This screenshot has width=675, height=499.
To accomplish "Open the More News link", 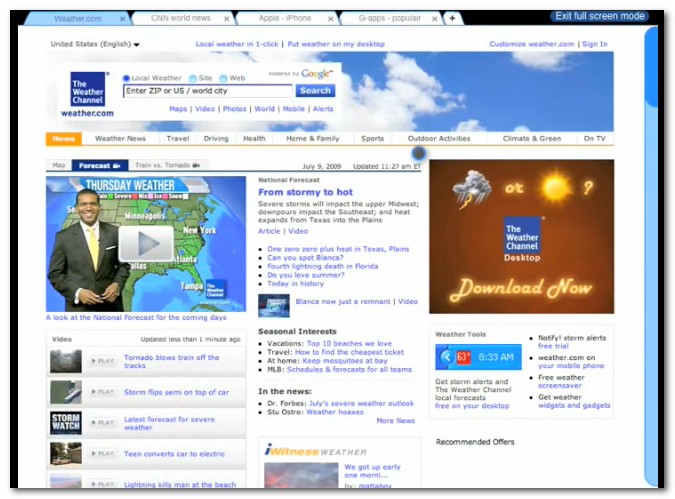I will coord(395,421).
